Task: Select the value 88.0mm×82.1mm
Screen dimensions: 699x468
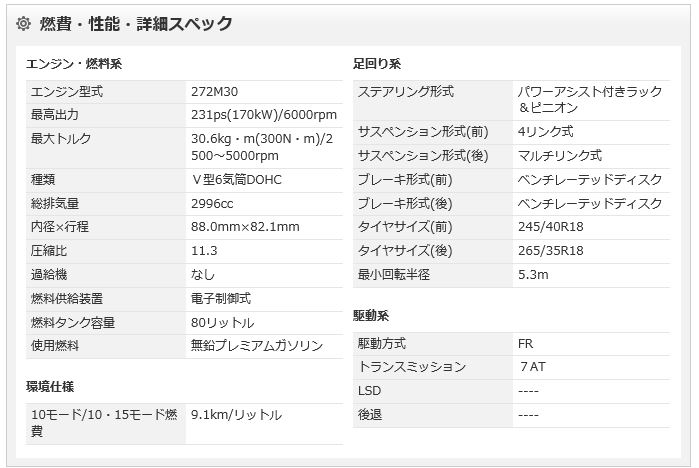Action: coord(245,226)
